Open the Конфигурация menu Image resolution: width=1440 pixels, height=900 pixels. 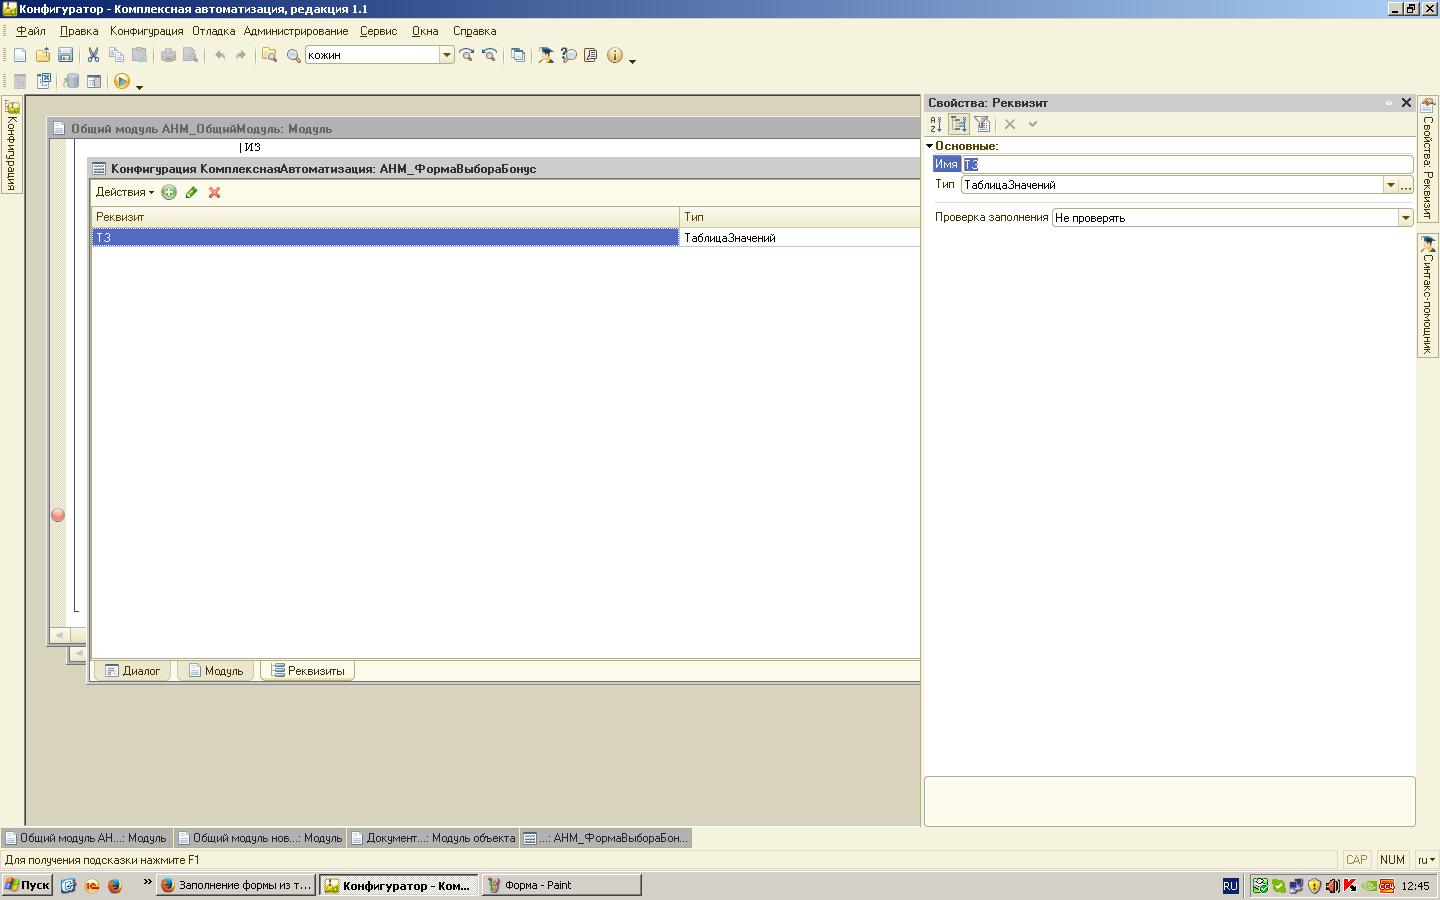pos(146,31)
